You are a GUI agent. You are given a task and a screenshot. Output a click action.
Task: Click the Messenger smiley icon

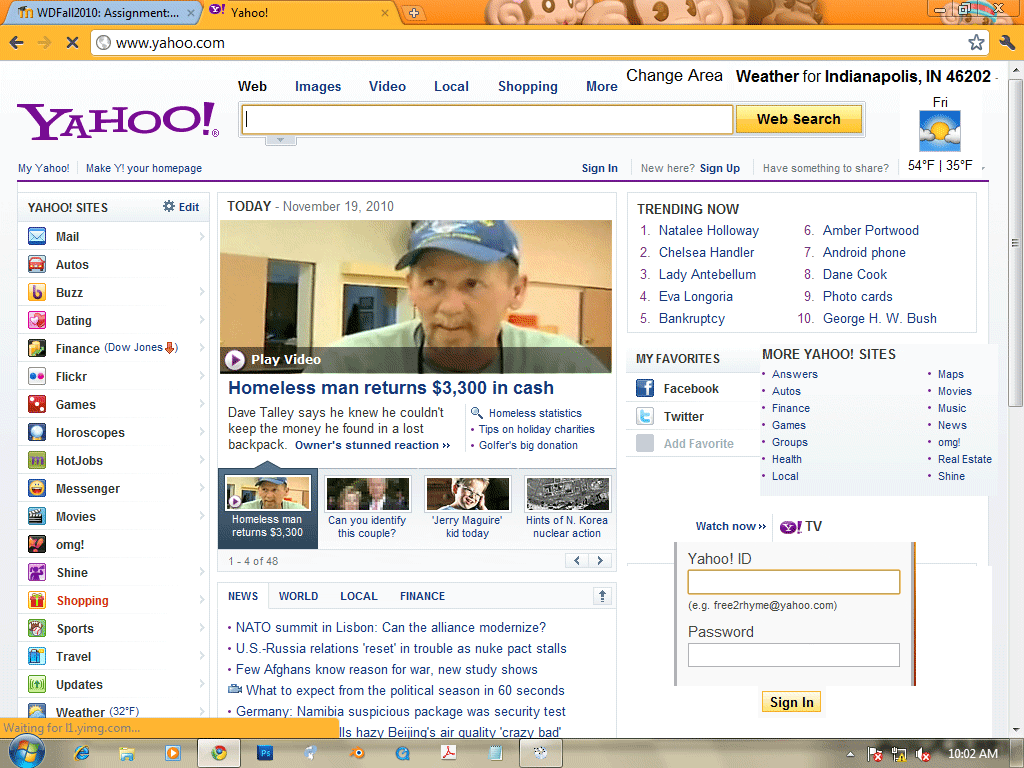point(37,489)
